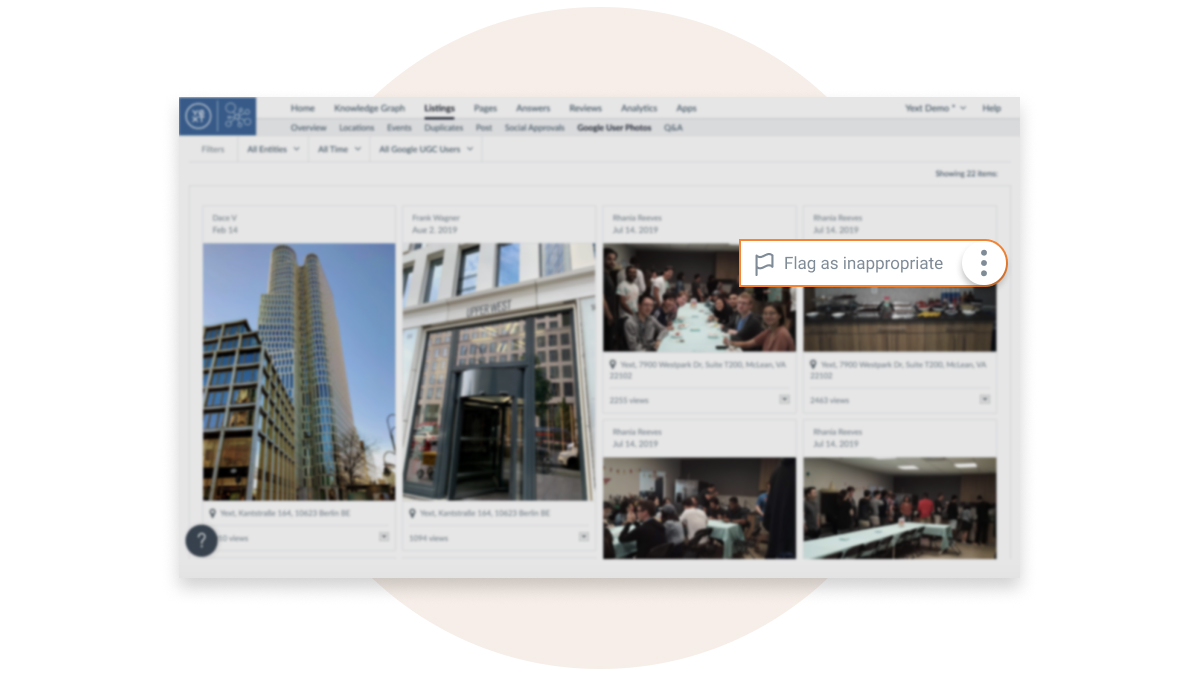This screenshot has height=675, width=1200.
Task: Open small menu icon next to 2463 views
Action: coord(985,399)
